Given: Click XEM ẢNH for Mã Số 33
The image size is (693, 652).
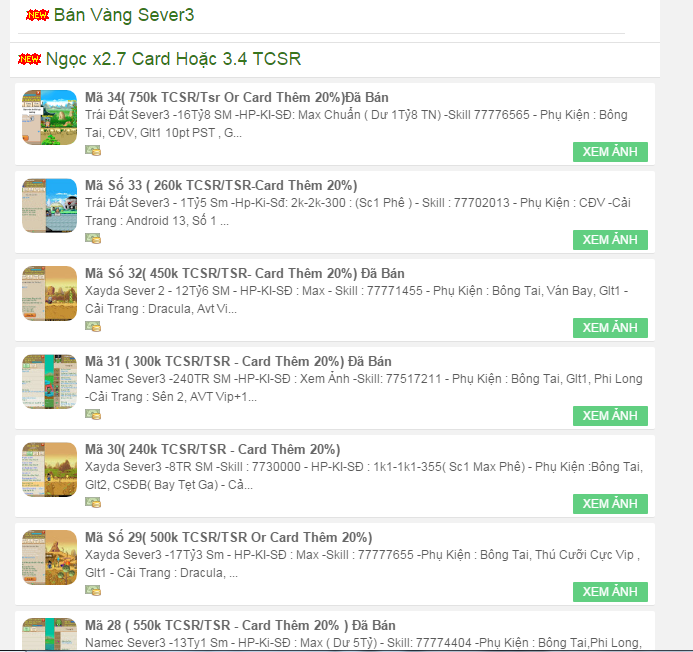Looking at the screenshot, I should click(x=610, y=240).
